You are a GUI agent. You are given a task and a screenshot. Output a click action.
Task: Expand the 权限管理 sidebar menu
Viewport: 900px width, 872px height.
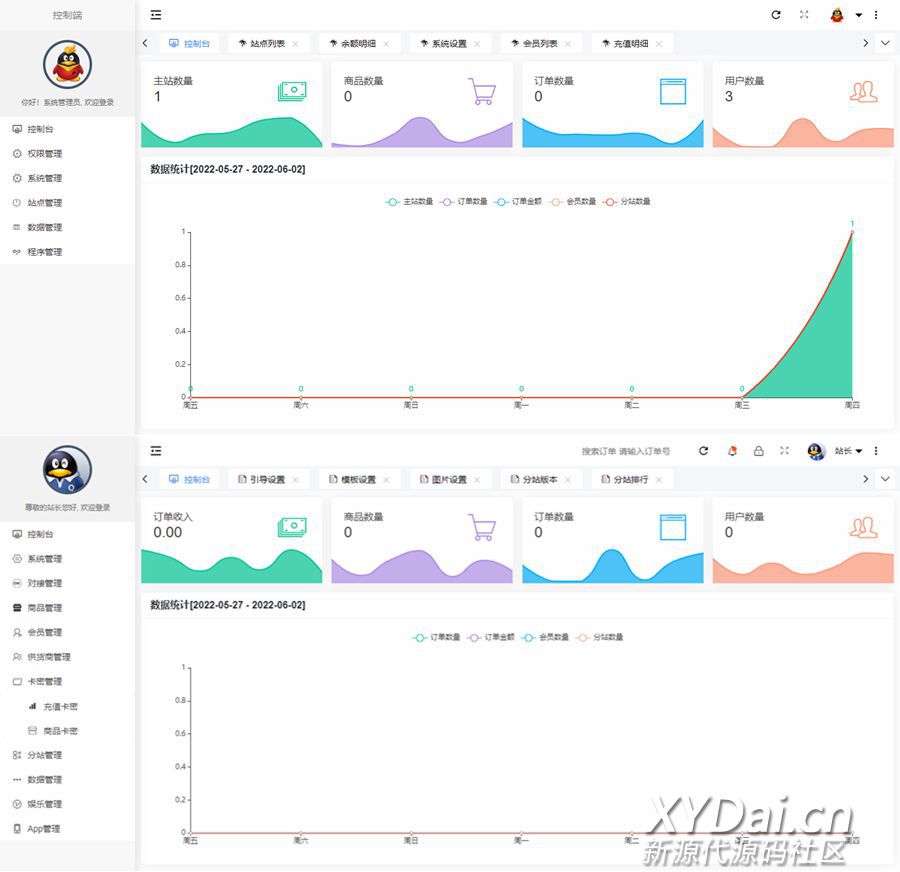coord(45,154)
